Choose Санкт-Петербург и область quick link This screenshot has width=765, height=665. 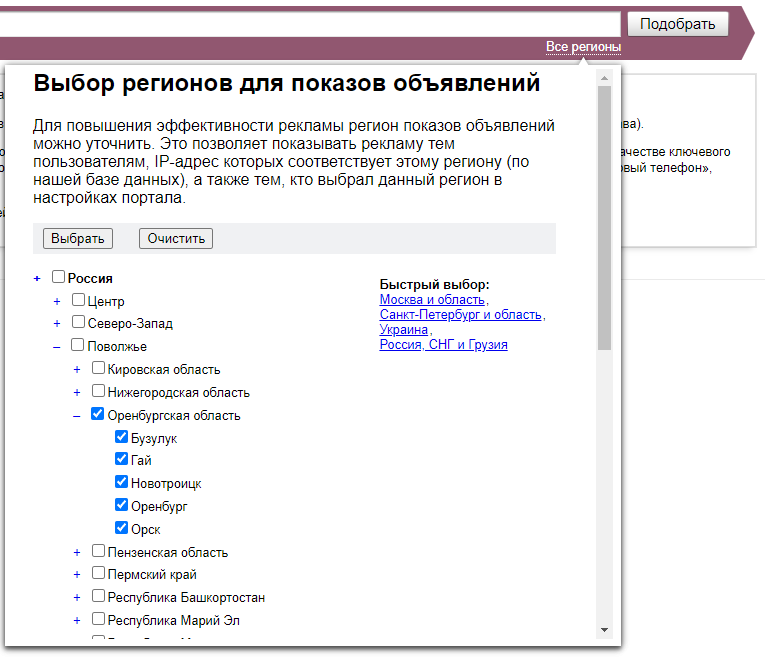coord(461,315)
